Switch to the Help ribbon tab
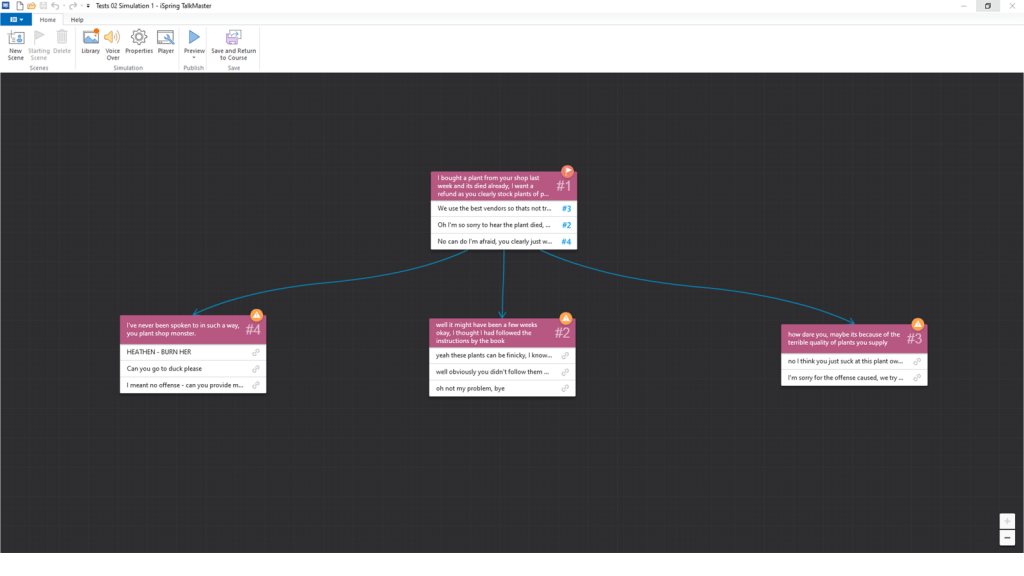 (77, 20)
